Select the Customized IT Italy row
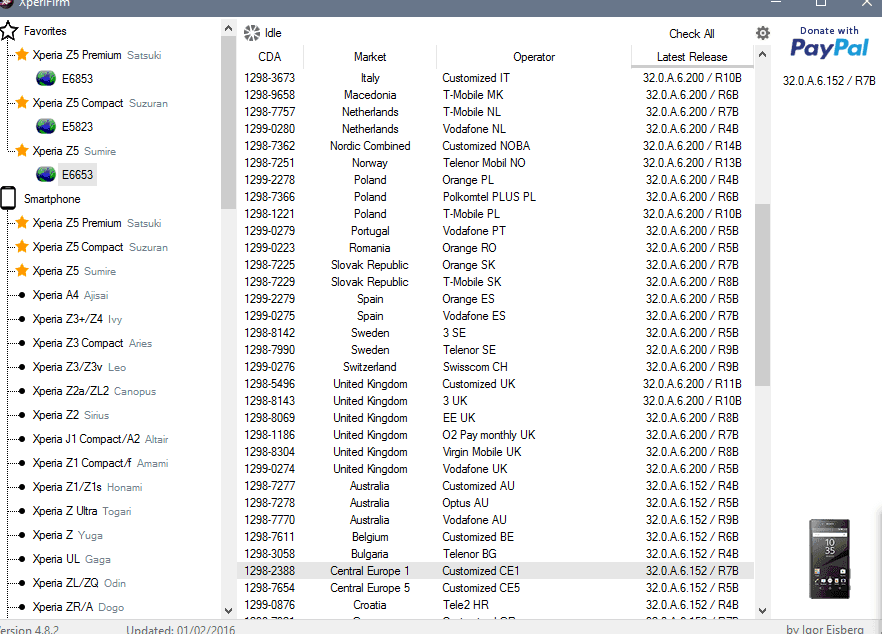Screen dimensions: 882x634 tap(495, 78)
